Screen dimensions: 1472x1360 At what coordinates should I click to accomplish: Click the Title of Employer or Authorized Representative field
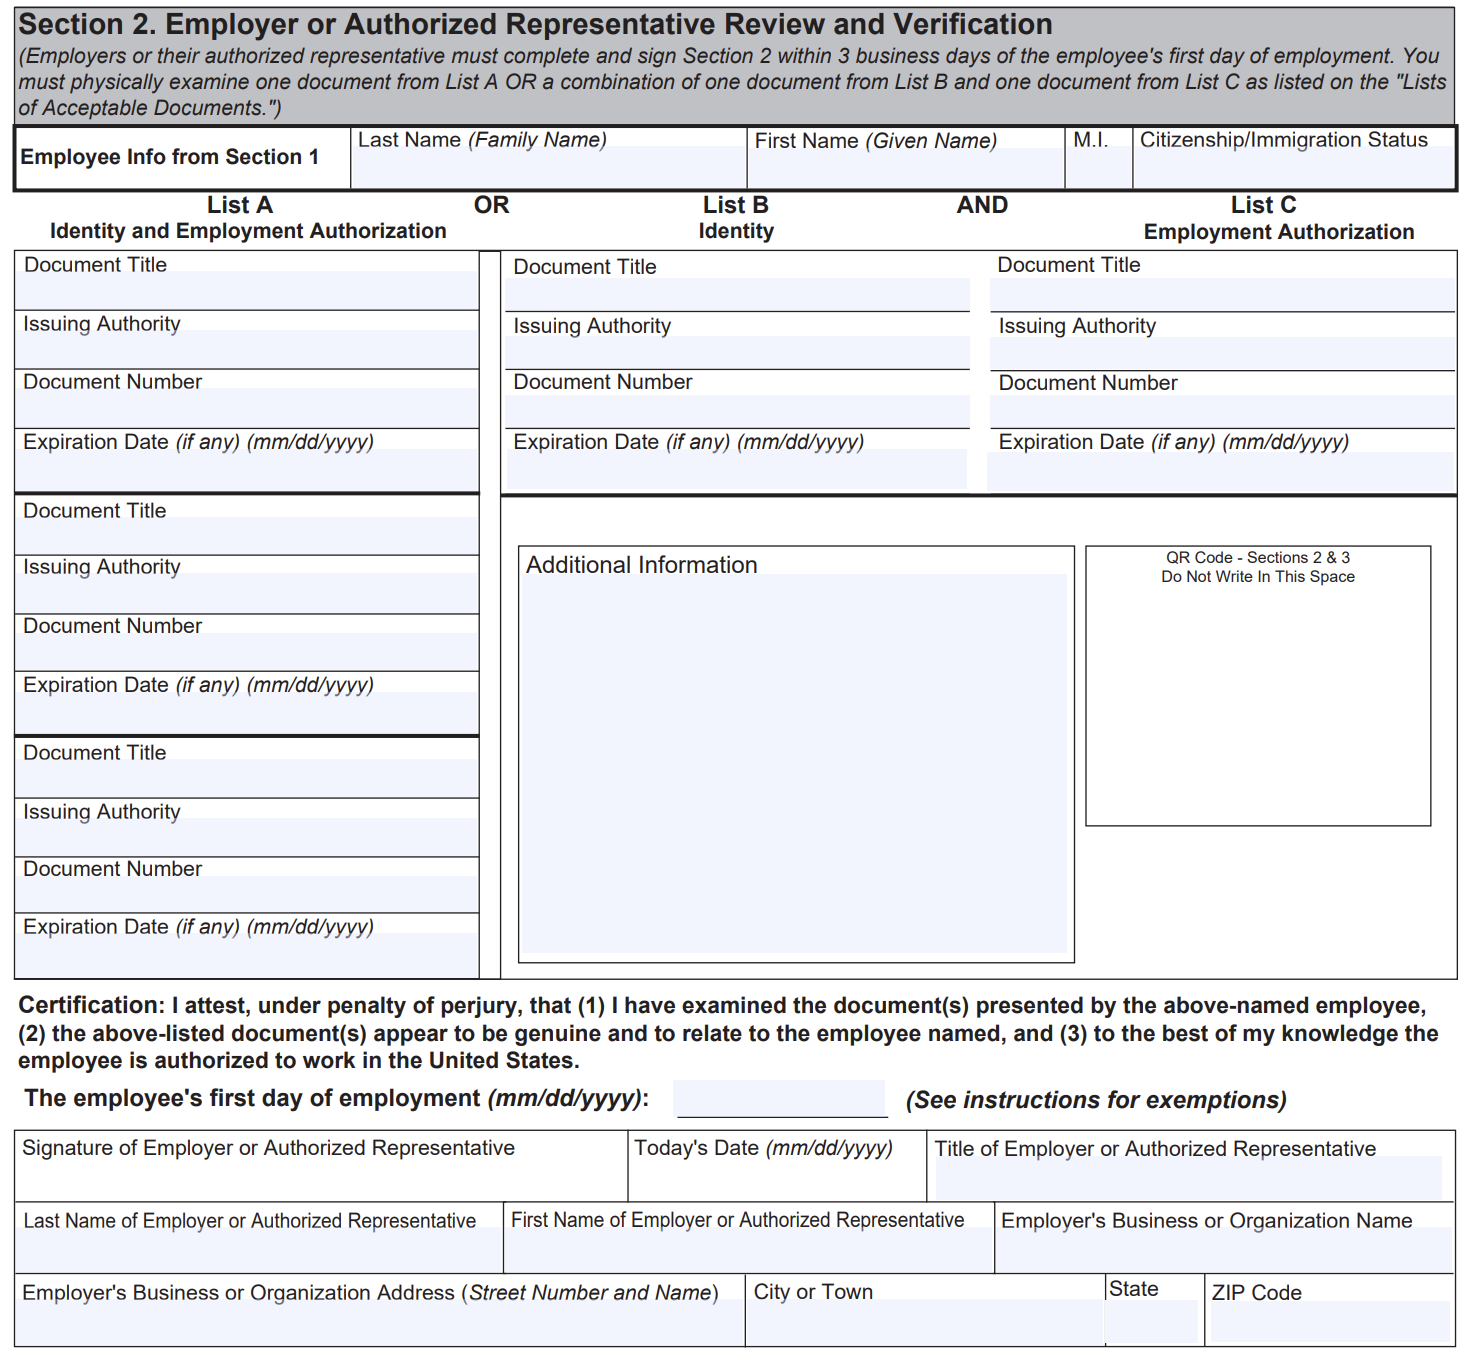[1189, 1180]
